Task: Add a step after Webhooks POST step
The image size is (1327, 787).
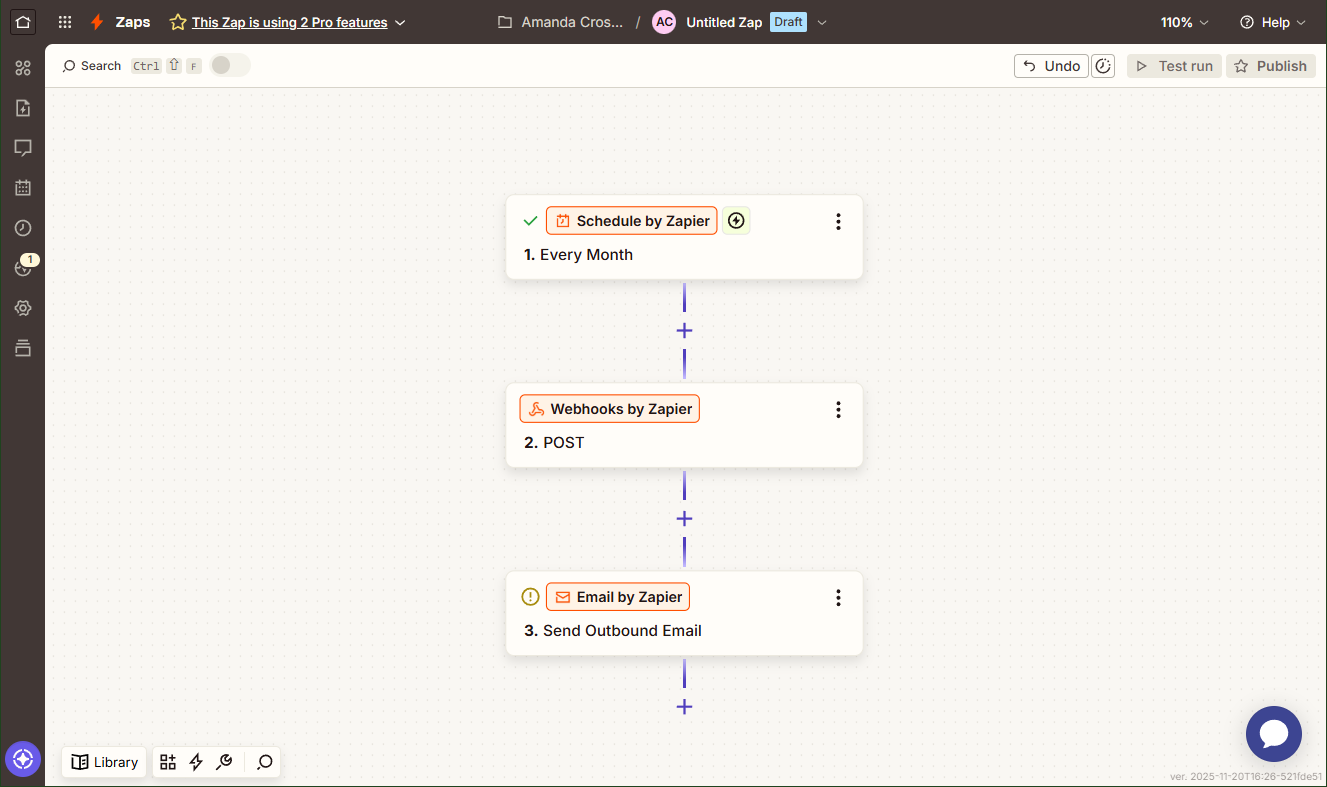Action: [x=684, y=519]
